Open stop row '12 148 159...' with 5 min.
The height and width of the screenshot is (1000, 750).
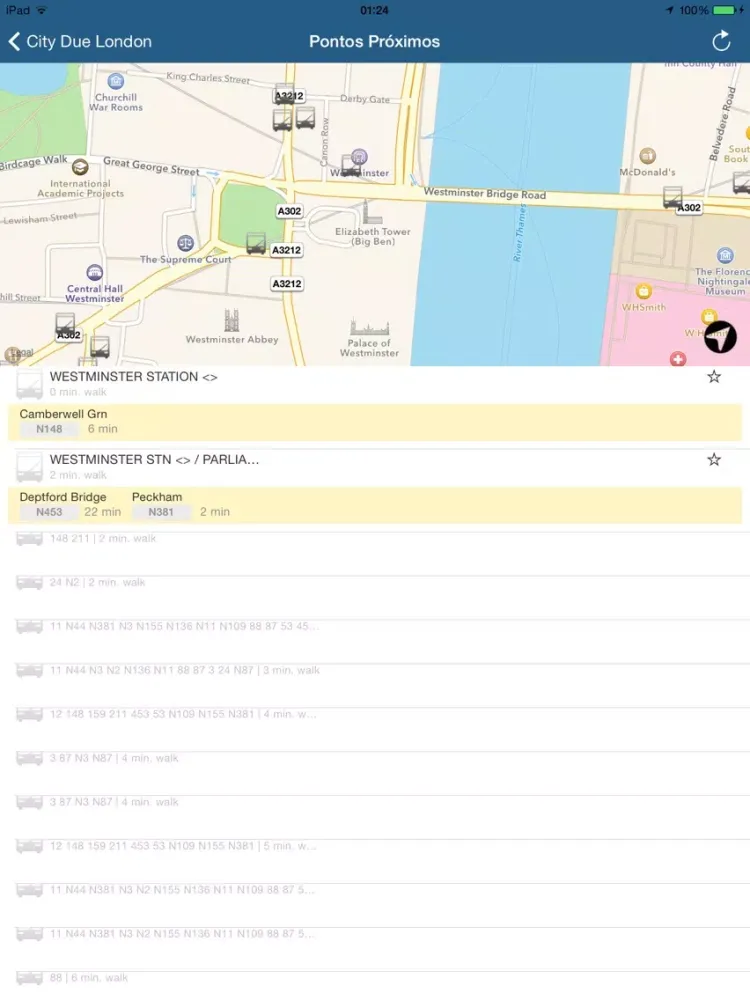[375, 862]
